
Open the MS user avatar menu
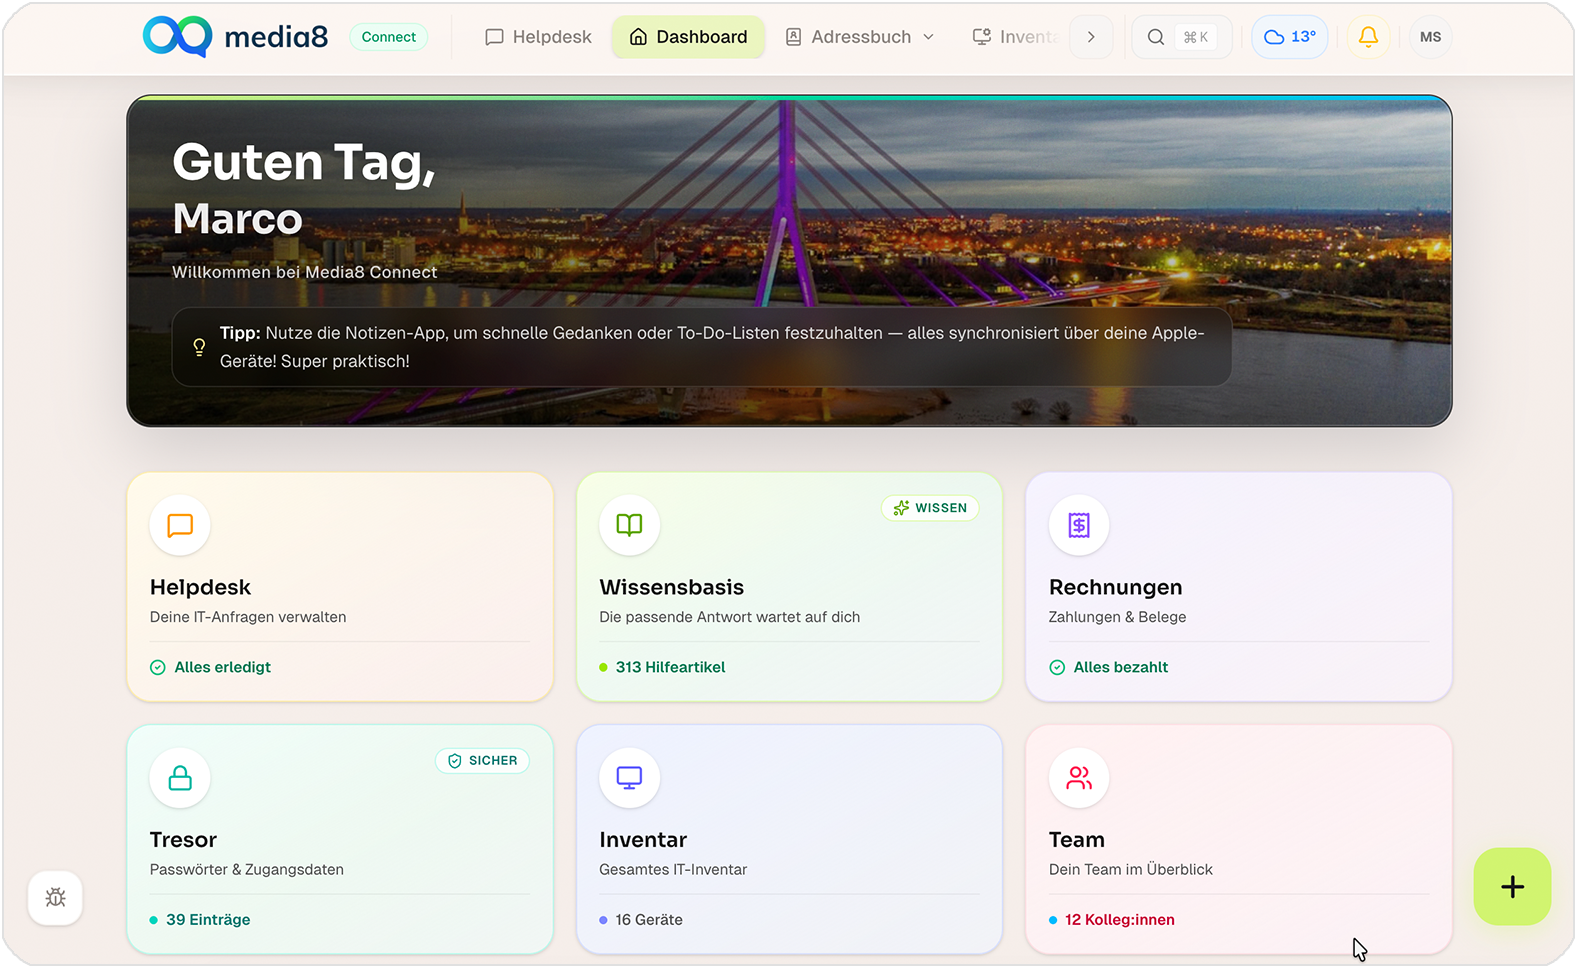coord(1430,37)
